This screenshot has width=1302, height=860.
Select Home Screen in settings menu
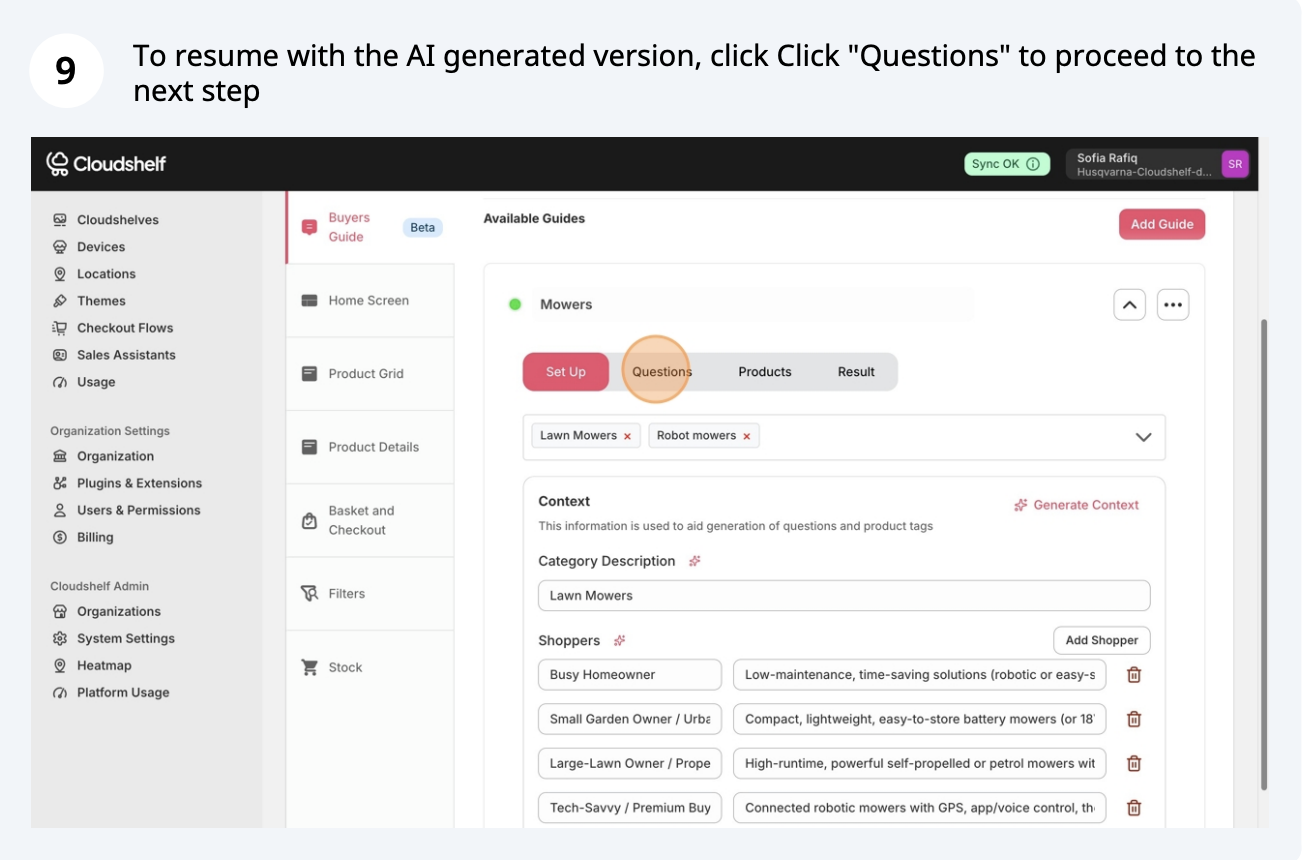(x=368, y=300)
